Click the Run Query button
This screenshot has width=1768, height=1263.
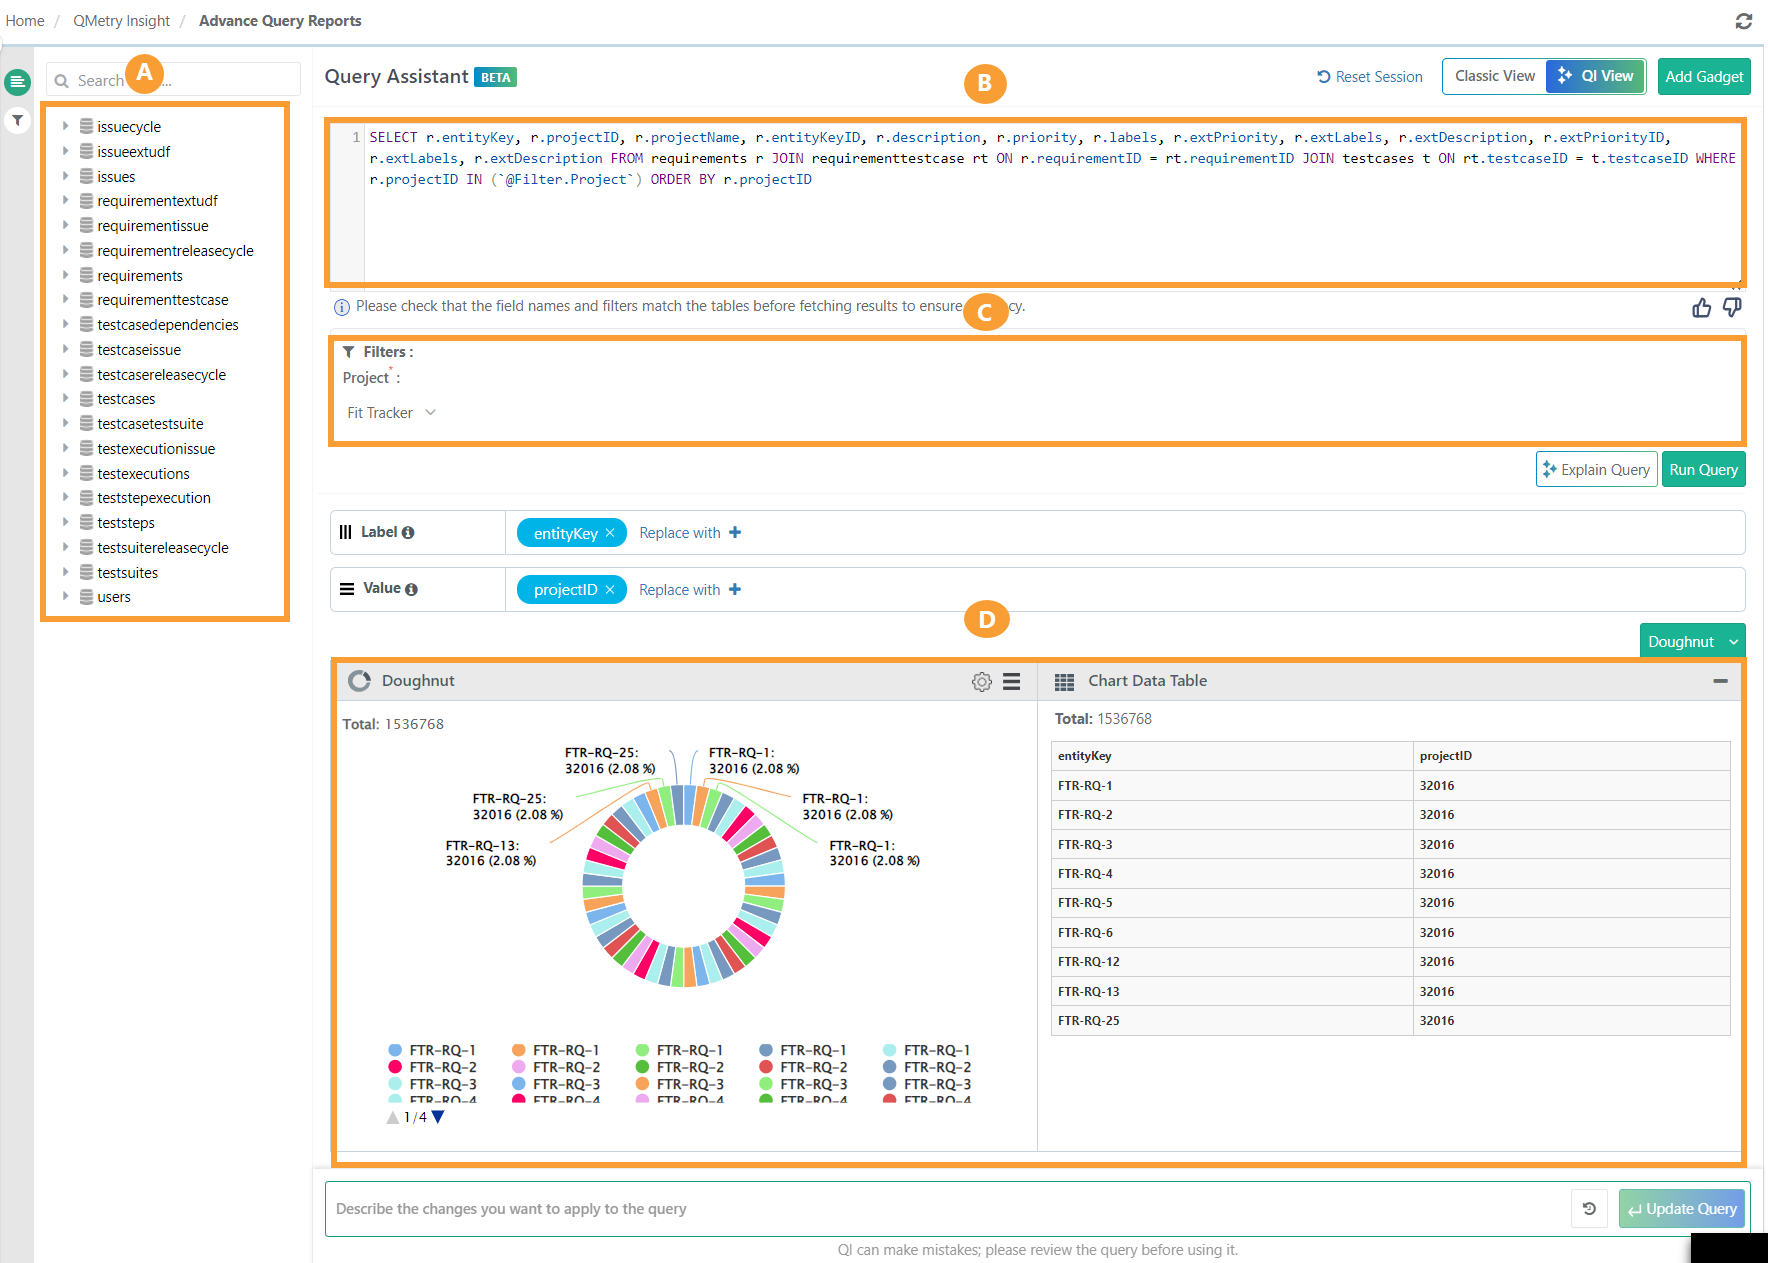pos(1703,470)
